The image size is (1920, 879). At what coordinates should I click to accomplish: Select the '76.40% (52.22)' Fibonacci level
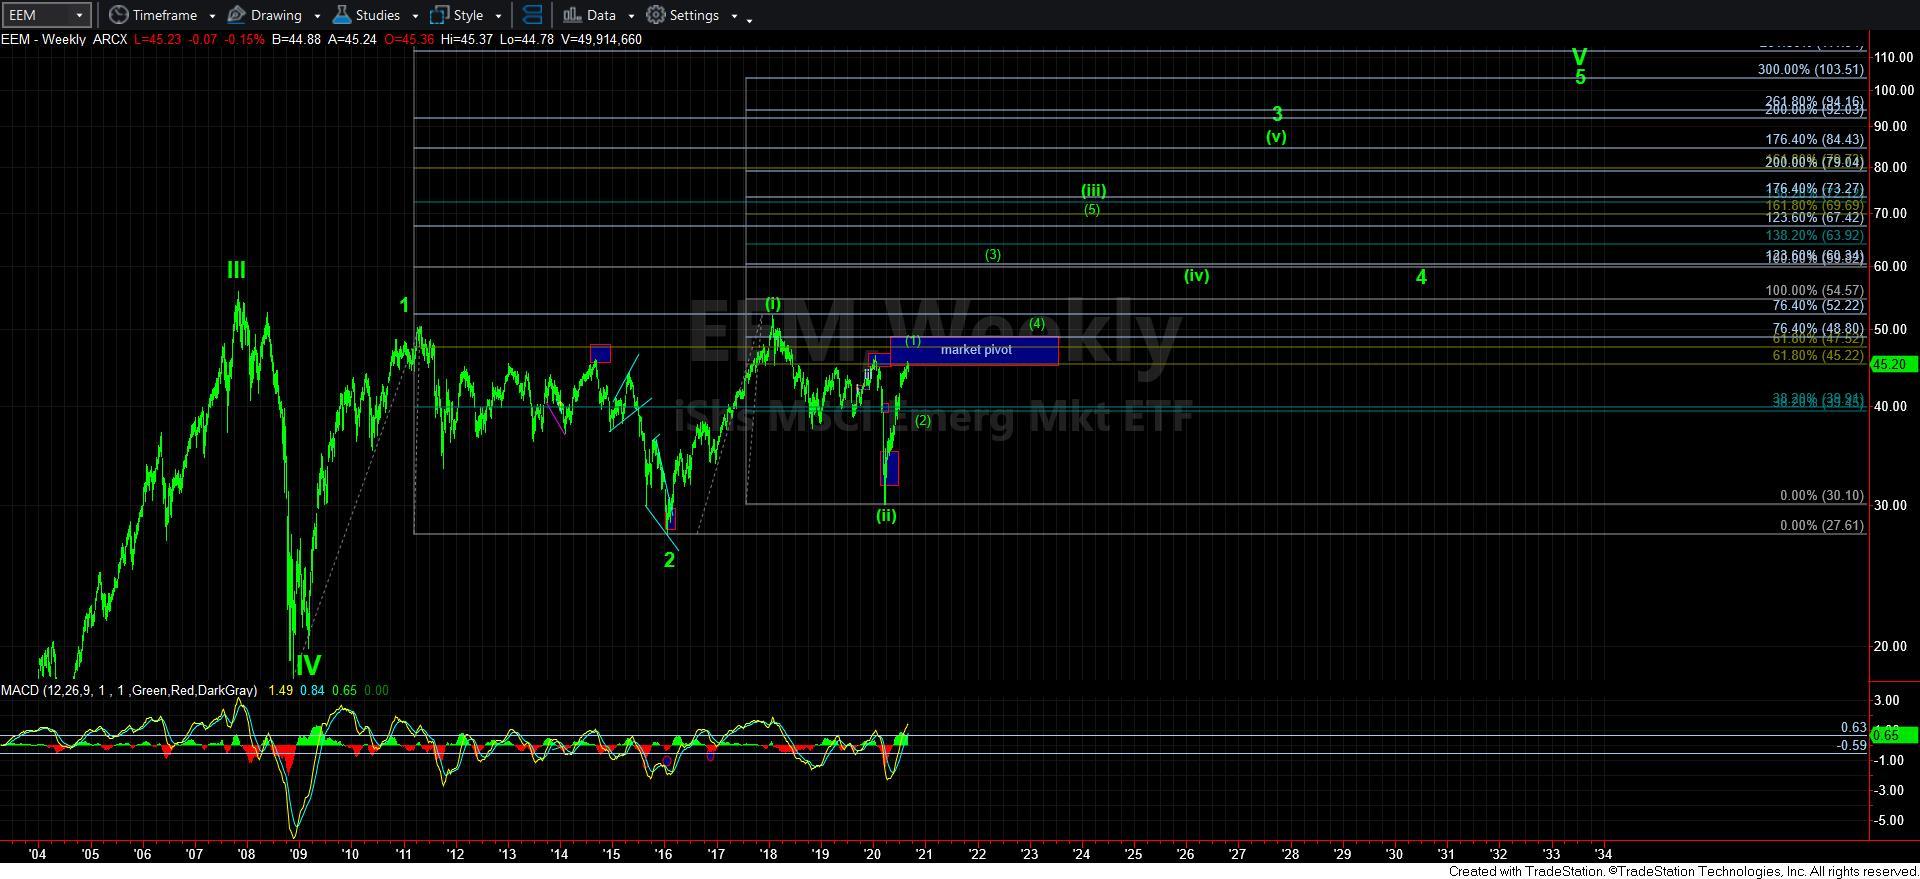pyautogui.click(x=1818, y=306)
